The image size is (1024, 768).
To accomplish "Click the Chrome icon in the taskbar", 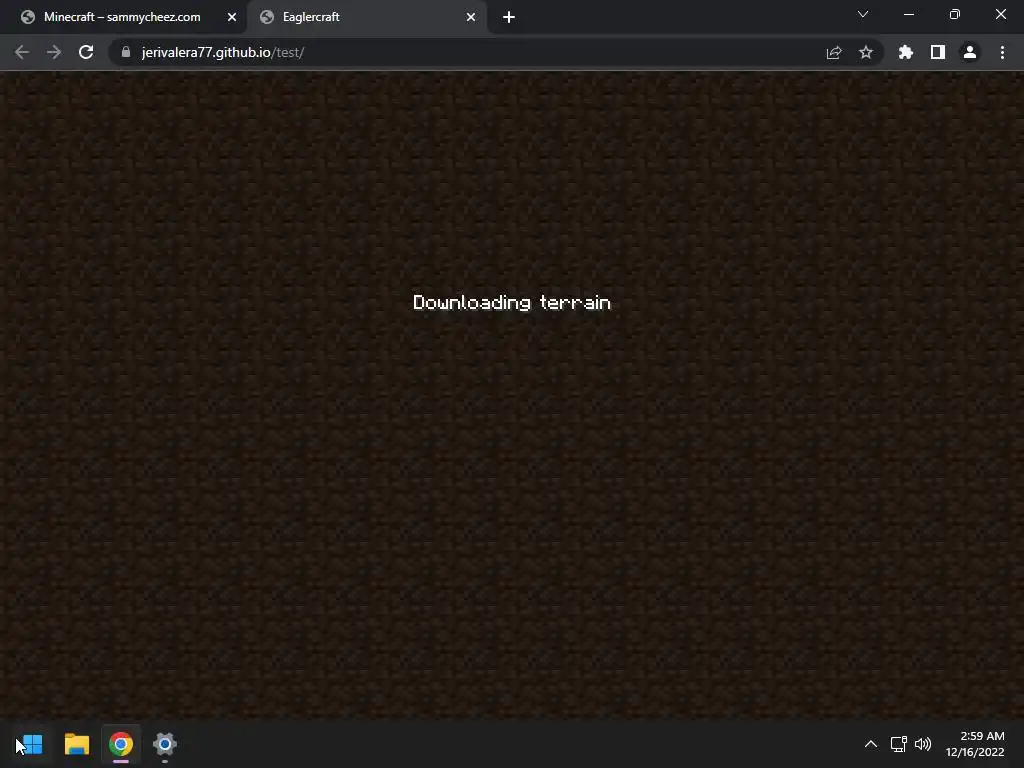I will 121,744.
